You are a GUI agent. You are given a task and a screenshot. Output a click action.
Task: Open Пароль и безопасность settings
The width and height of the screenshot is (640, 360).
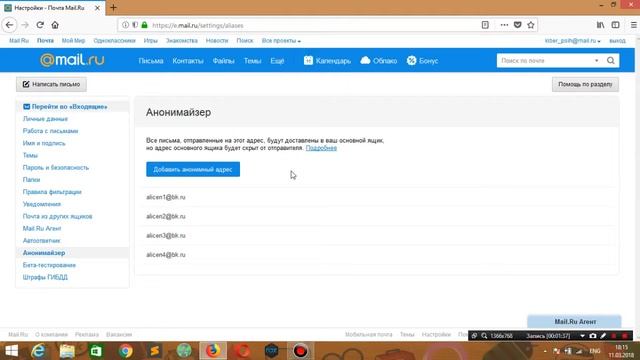(56, 167)
